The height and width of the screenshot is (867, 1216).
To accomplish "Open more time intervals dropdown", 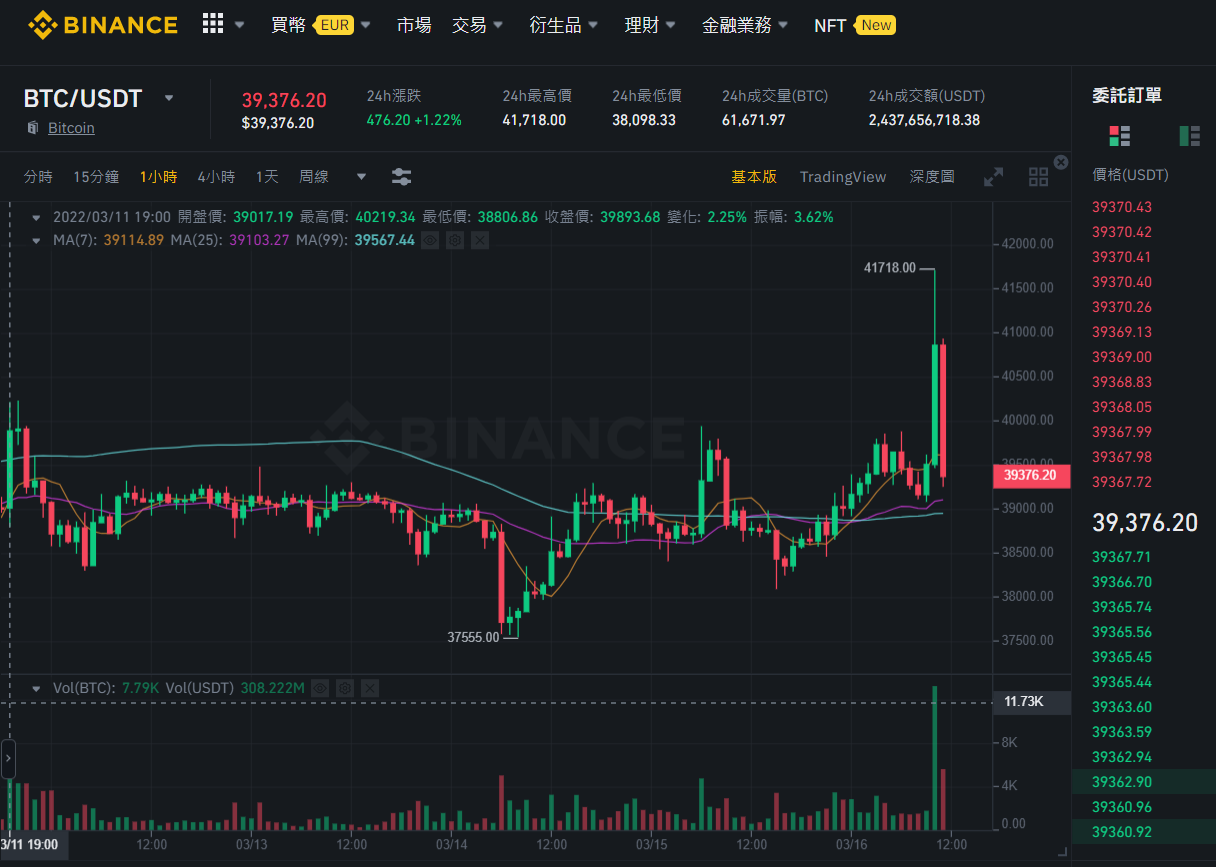I will (361, 177).
